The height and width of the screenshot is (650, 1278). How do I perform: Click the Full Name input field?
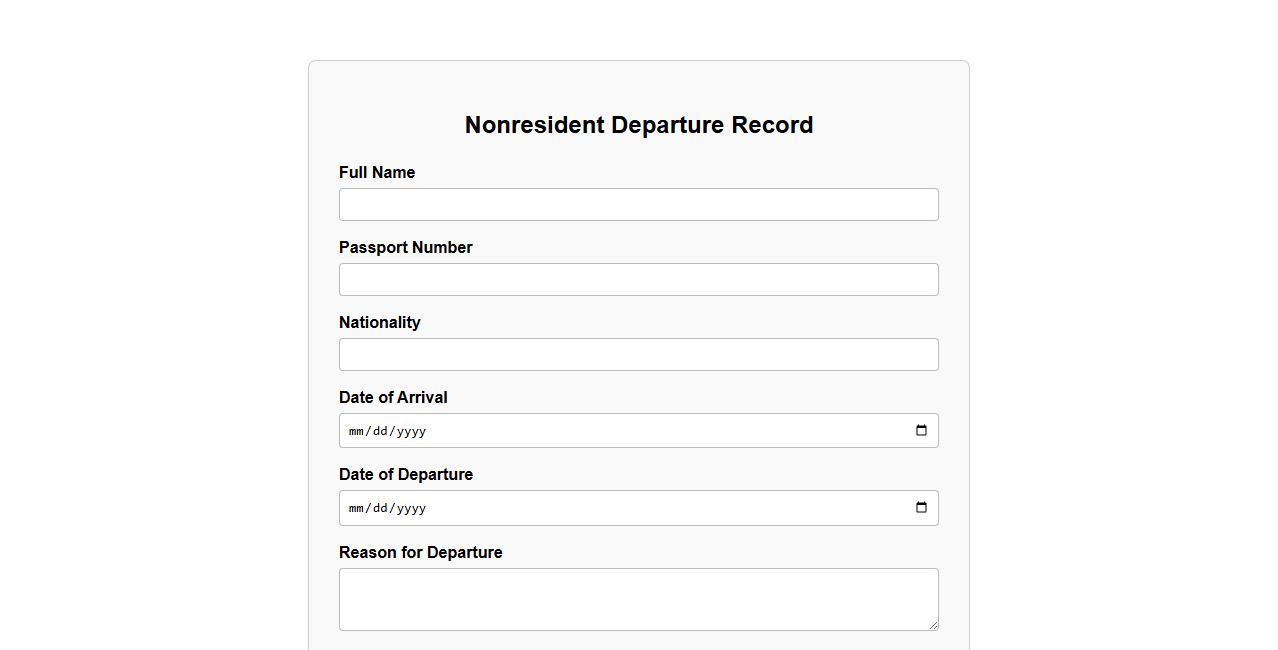(x=638, y=205)
